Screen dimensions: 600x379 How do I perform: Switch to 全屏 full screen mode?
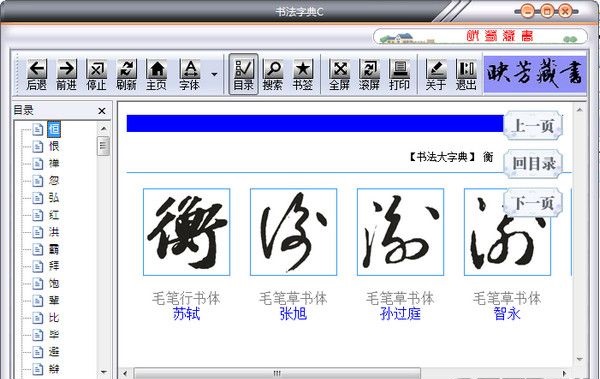[x=339, y=75]
